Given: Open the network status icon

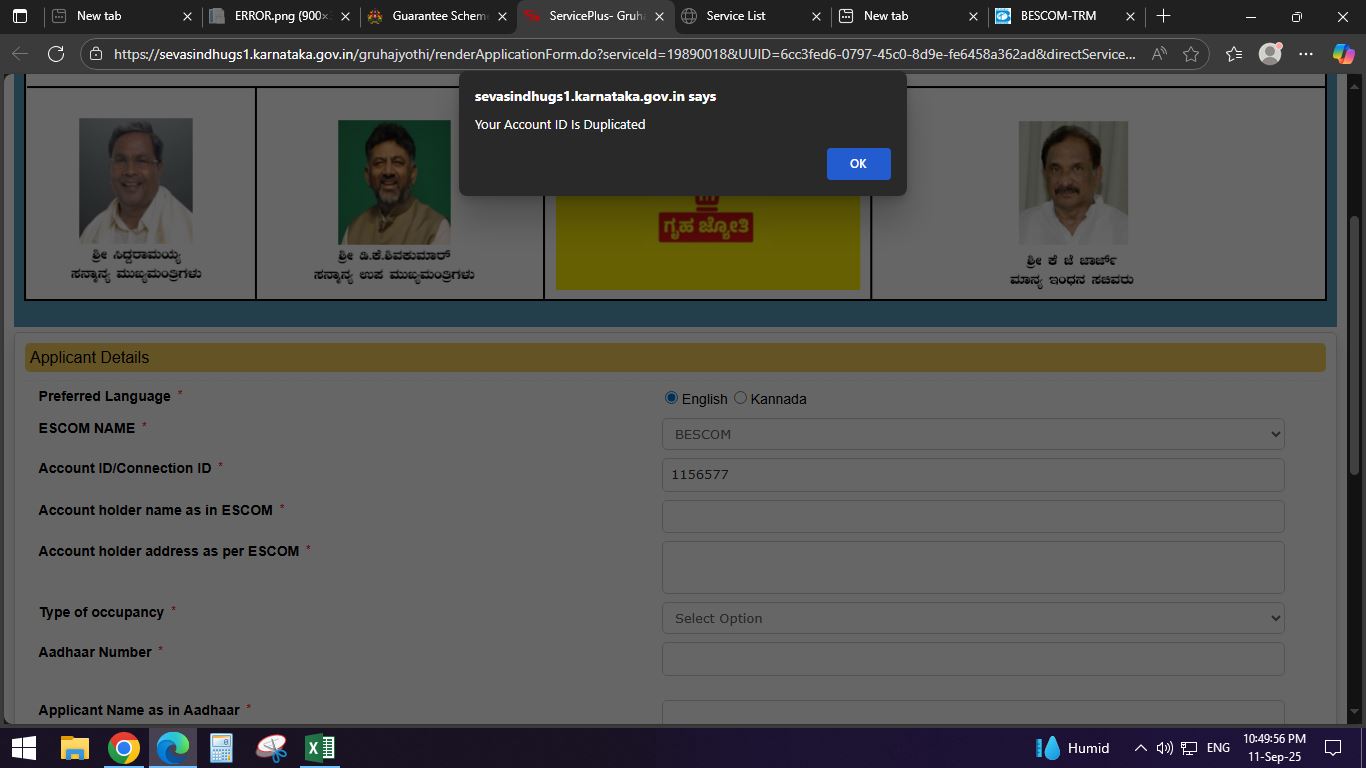Looking at the screenshot, I should (1189, 748).
